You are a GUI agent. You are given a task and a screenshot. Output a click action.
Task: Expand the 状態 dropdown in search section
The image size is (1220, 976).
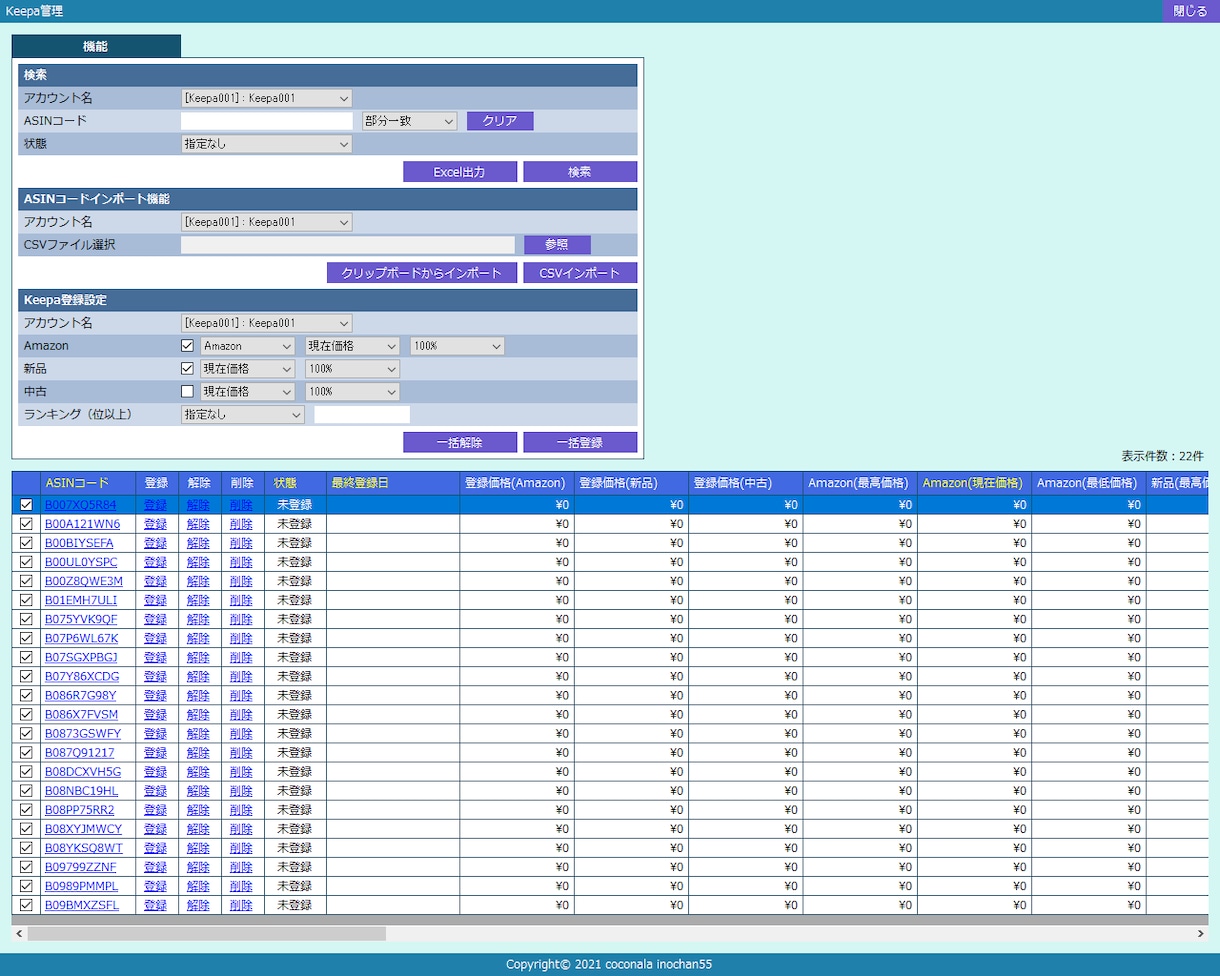point(267,144)
